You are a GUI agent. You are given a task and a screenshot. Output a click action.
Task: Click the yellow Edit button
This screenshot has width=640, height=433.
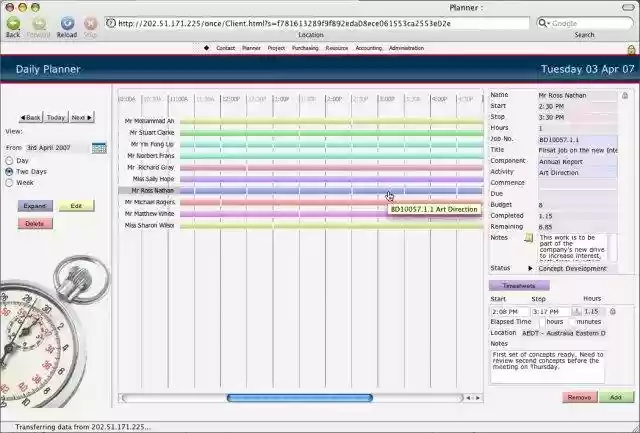point(76,206)
